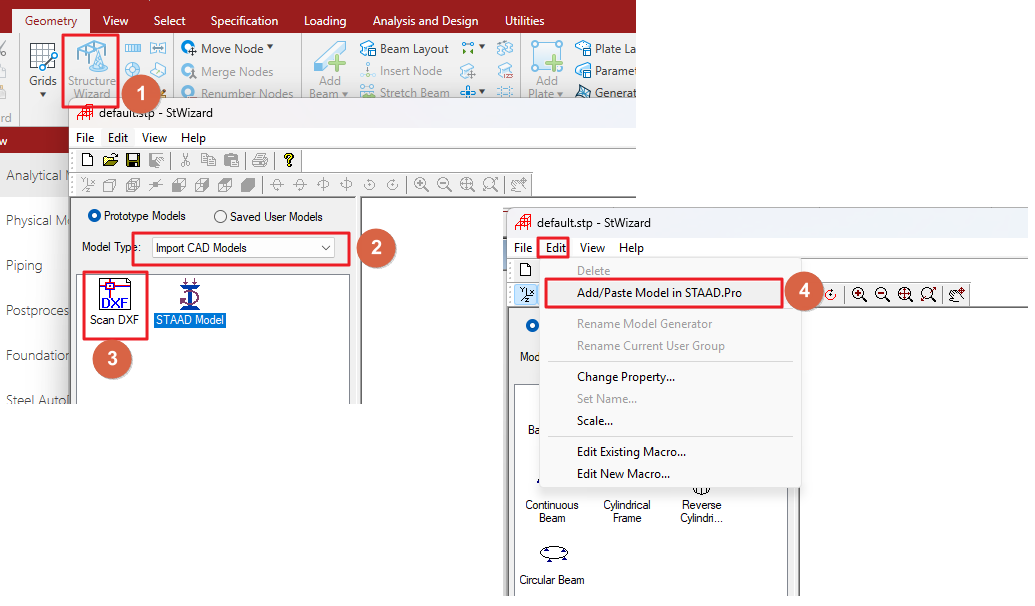Expand the Move Node dropdown
The width and height of the screenshot is (1035, 606).
(270, 47)
